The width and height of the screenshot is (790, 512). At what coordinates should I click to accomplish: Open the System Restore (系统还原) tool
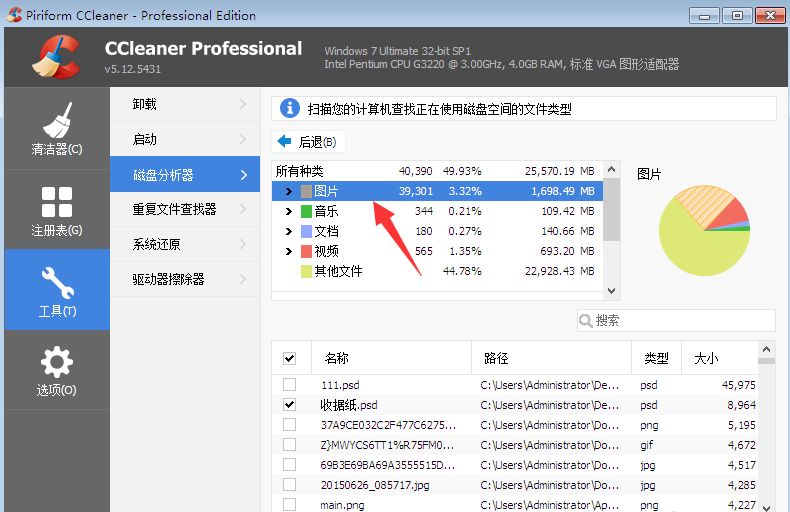pyautogui.click(x=185, y=244)
